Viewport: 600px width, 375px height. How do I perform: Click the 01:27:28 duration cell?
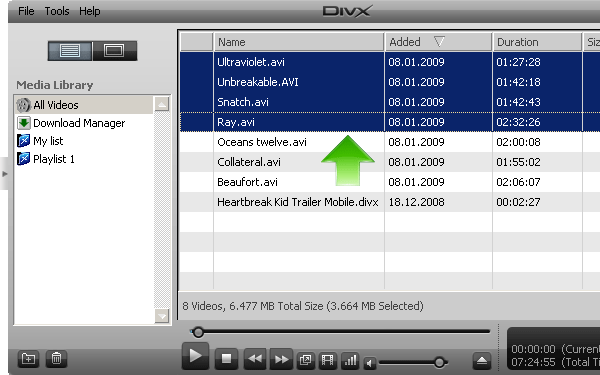click(x=518, y=62)
